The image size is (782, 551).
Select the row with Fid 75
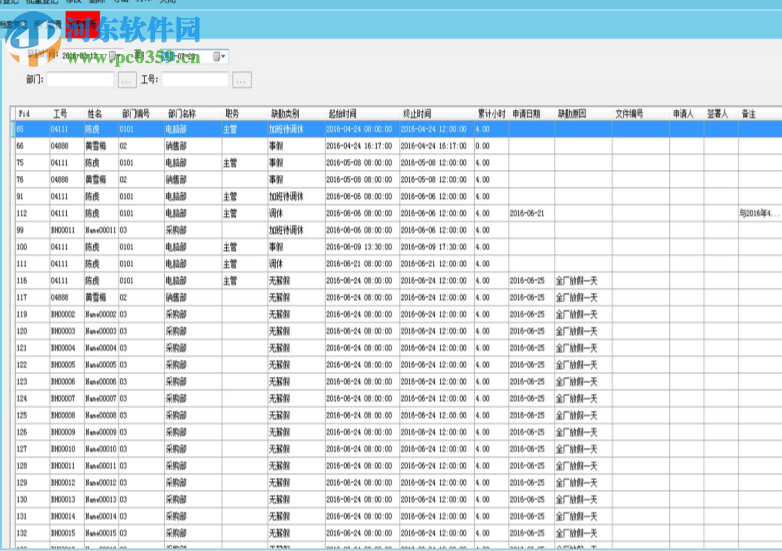coord(398,163)
